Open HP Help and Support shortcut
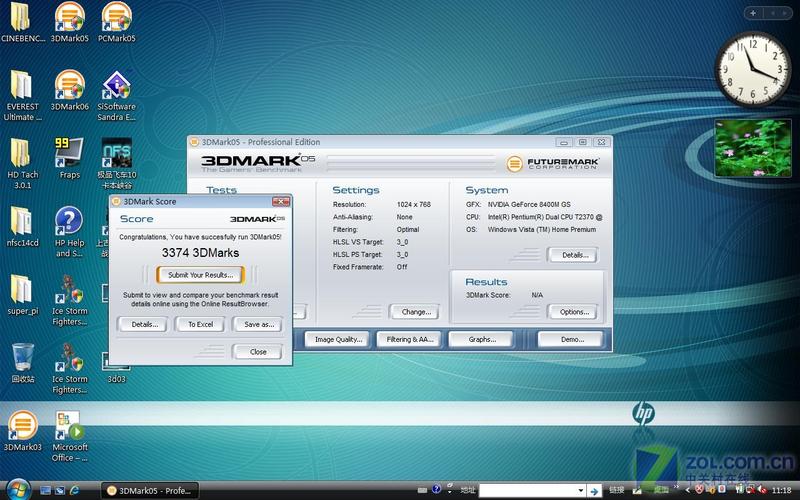 coord(69,232)
